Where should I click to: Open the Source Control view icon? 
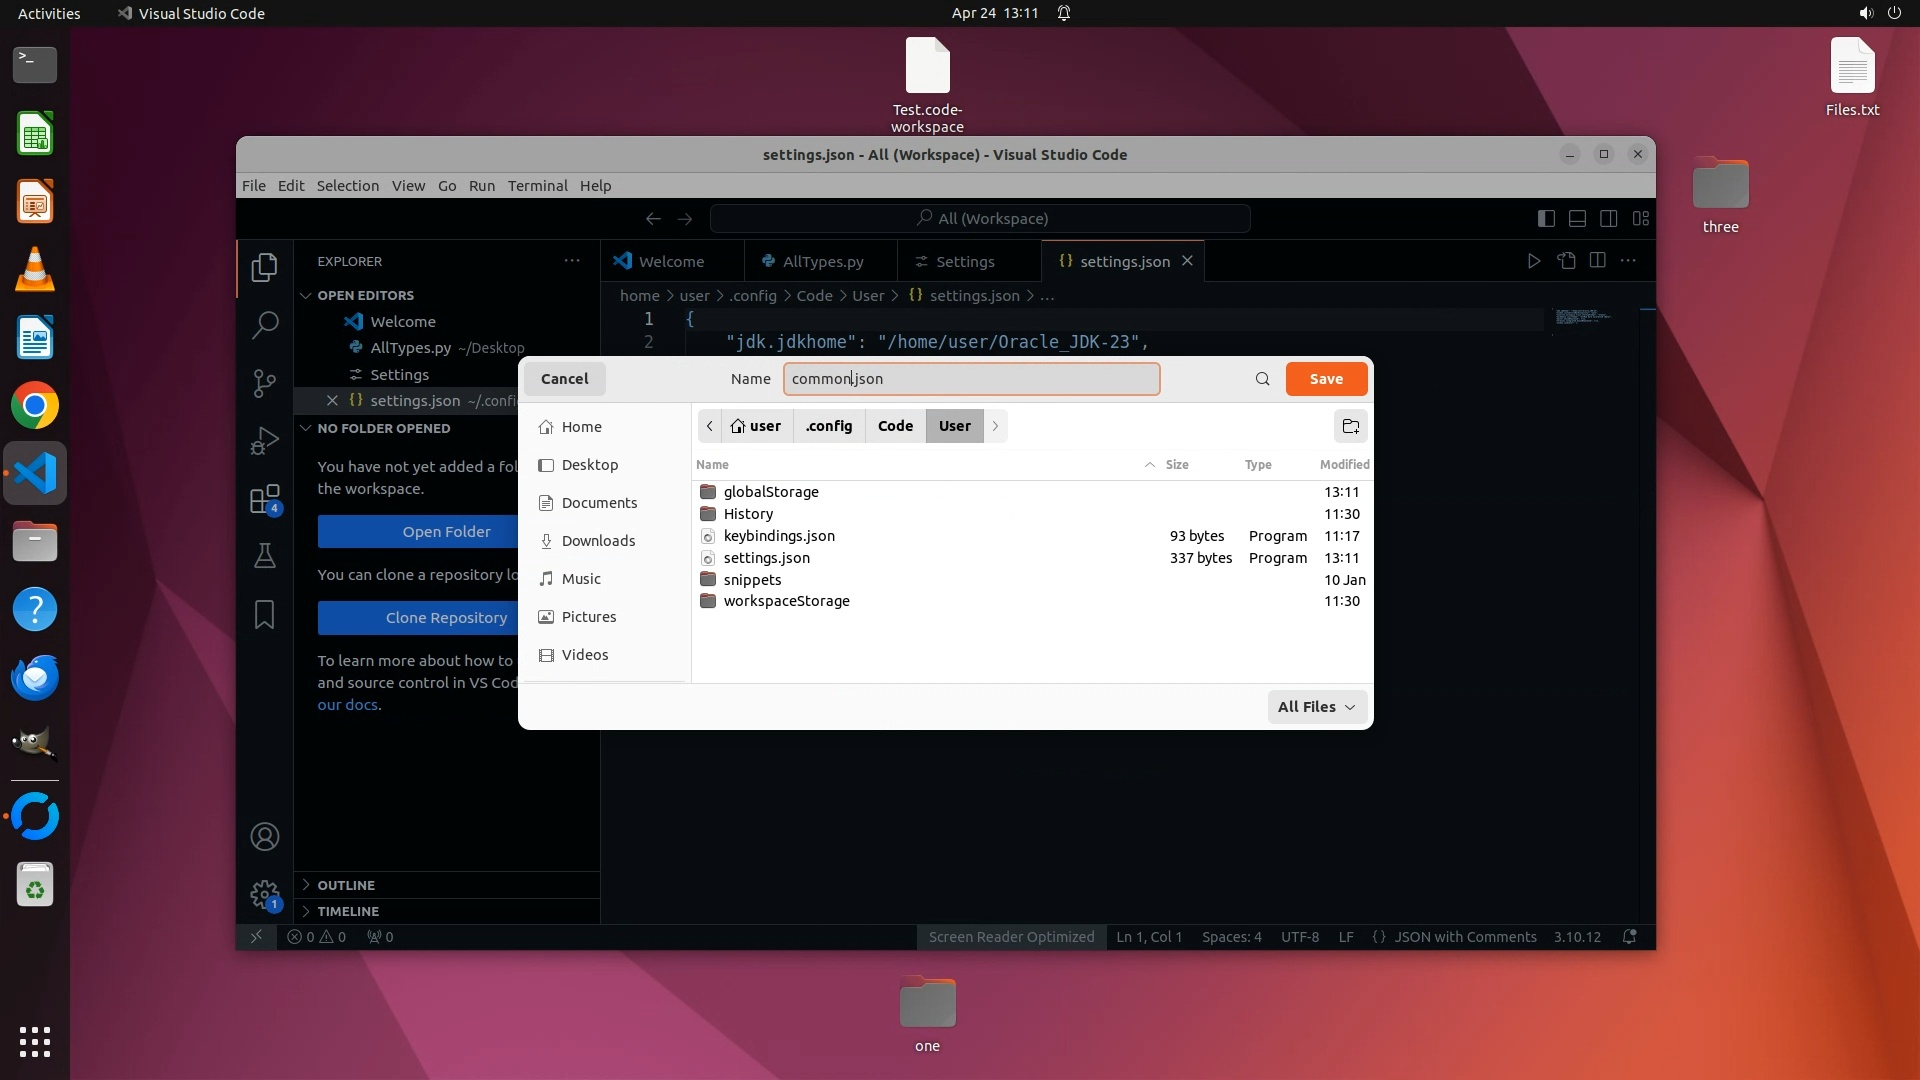pyautogui.click(x=264, y=383)
